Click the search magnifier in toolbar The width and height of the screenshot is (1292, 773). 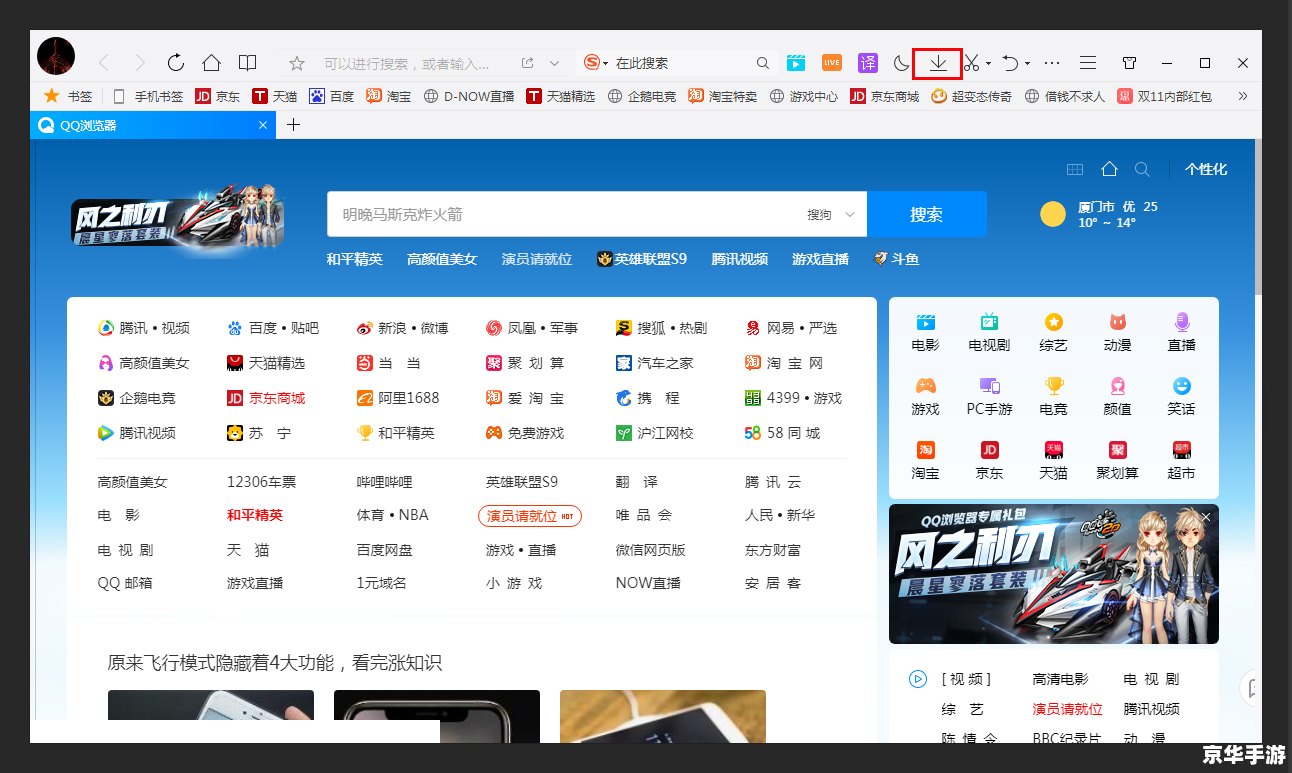762,63
